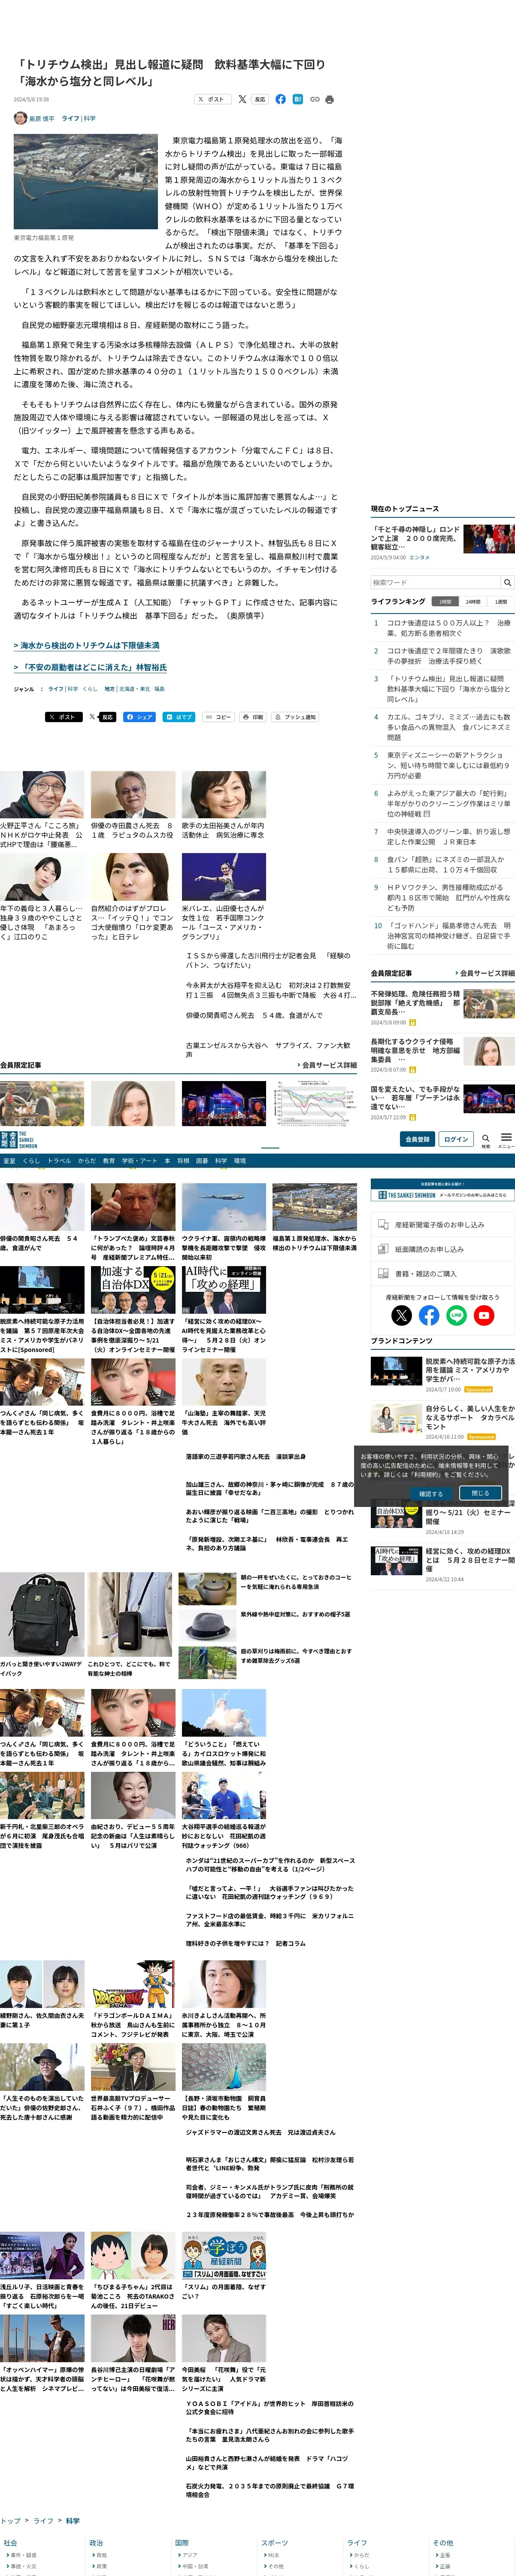This screenshot has height=2576, width=515.
Task: Open top news 「千と千尋の神隠し」ロンドンで上演
Action: point(416,538)
